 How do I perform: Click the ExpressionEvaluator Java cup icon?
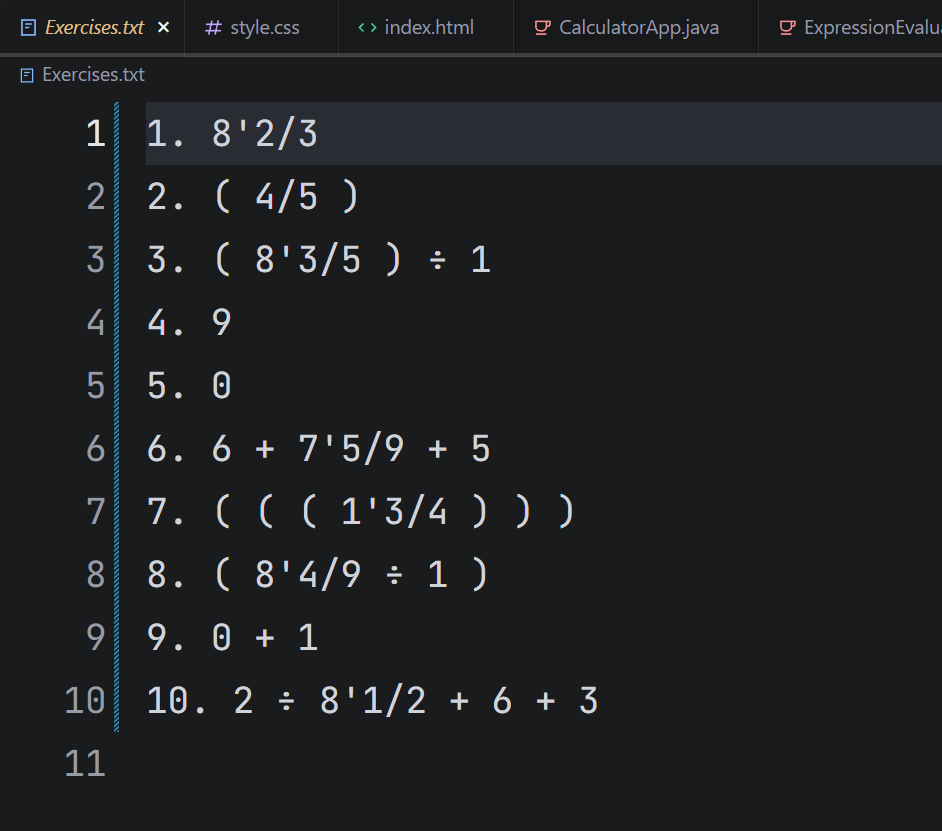tap(788, 28)
